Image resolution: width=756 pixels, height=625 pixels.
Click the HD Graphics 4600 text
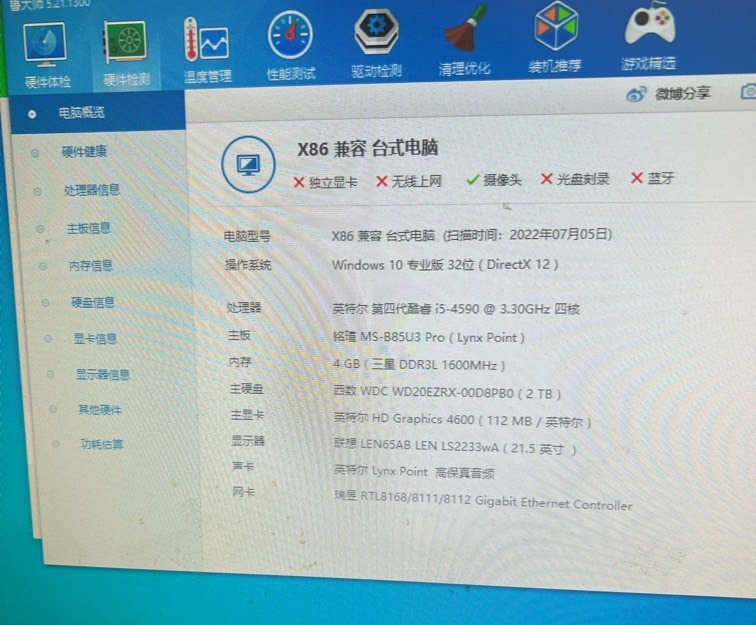click(462, 420)
